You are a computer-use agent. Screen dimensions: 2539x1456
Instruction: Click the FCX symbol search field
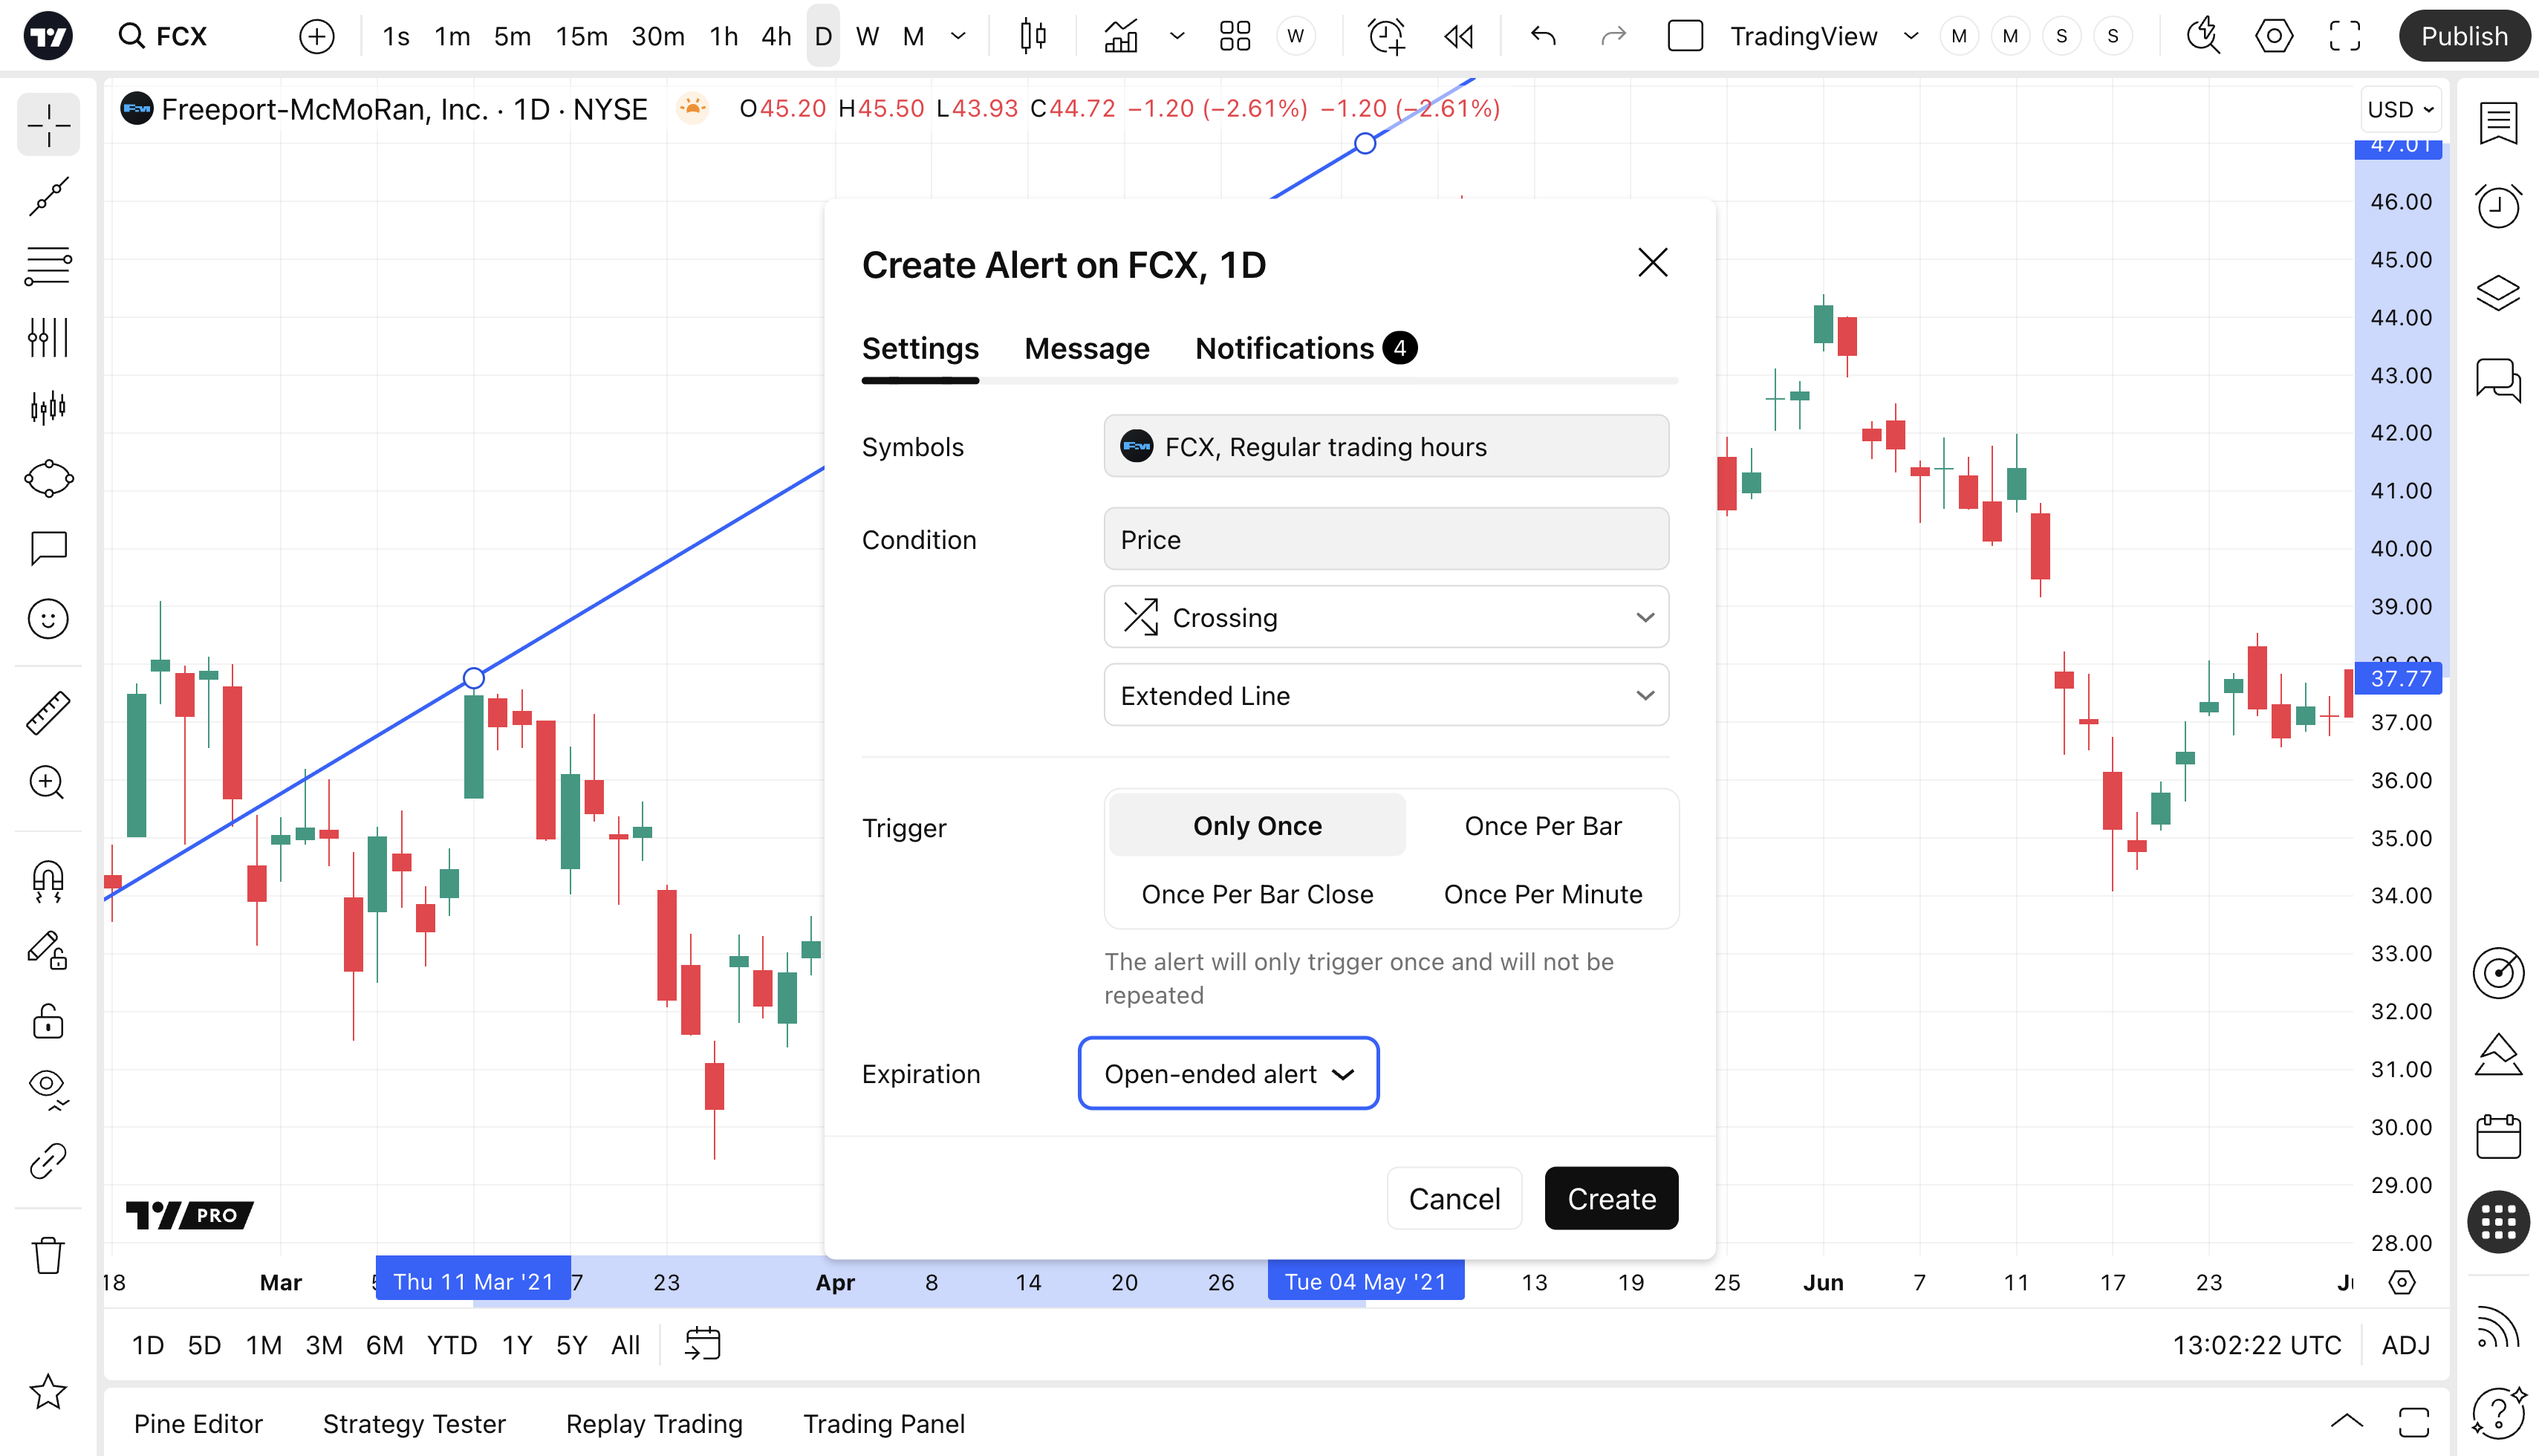point(162,37)
